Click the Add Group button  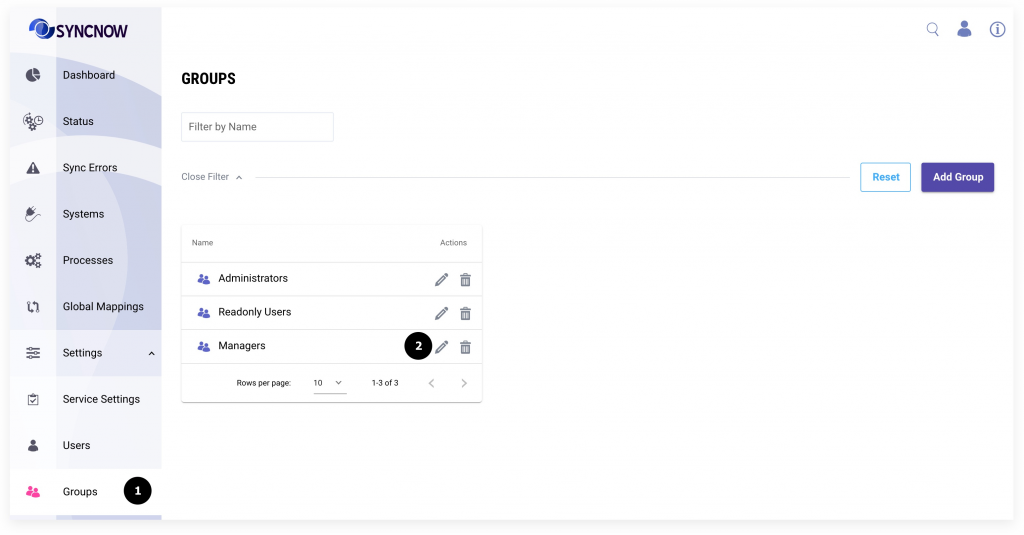957,177
